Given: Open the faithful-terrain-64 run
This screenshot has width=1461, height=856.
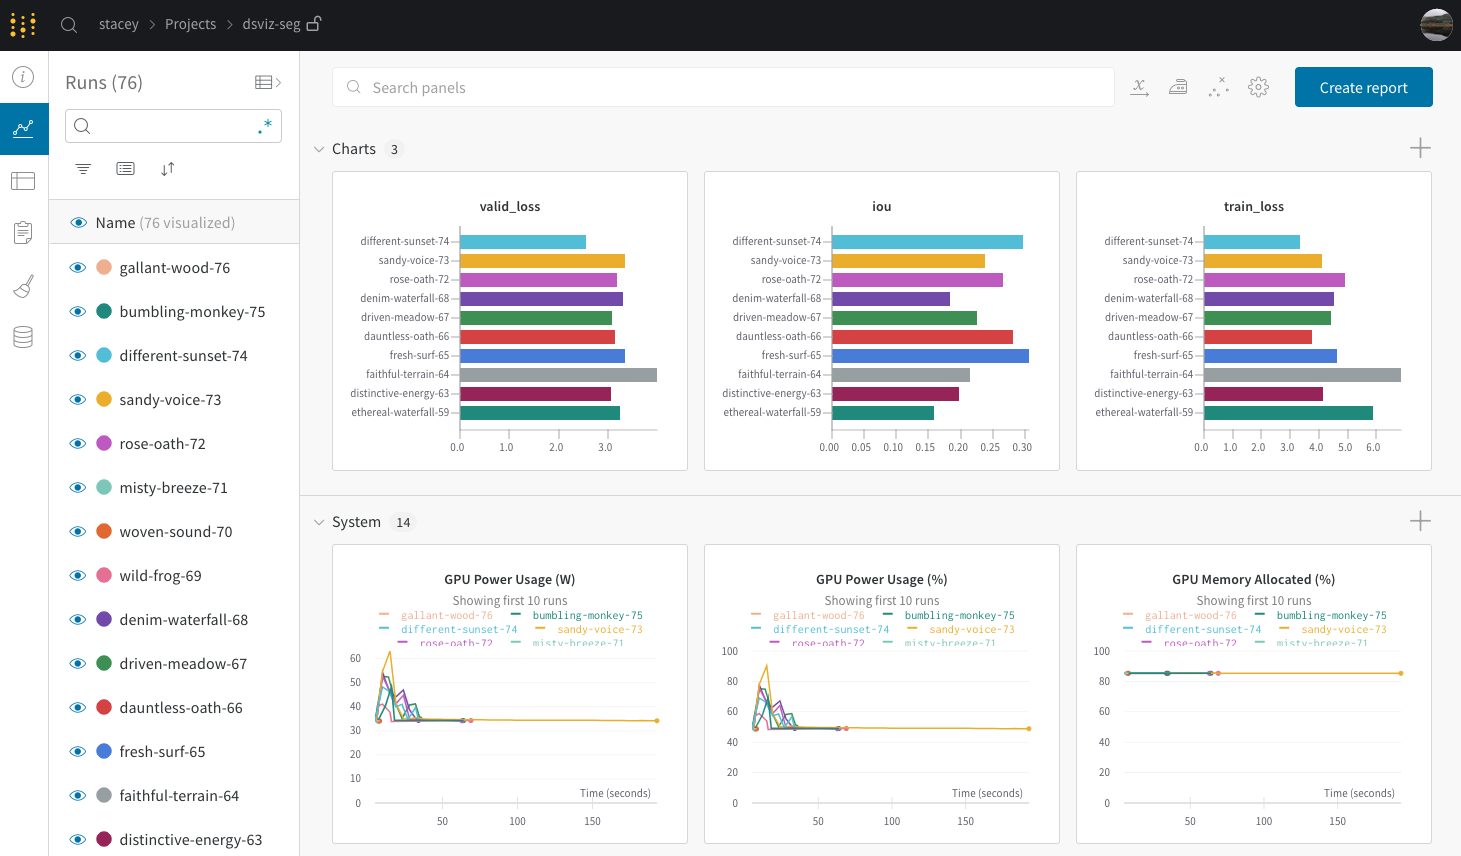Looking at the screenshot, I should coord(179,796).
